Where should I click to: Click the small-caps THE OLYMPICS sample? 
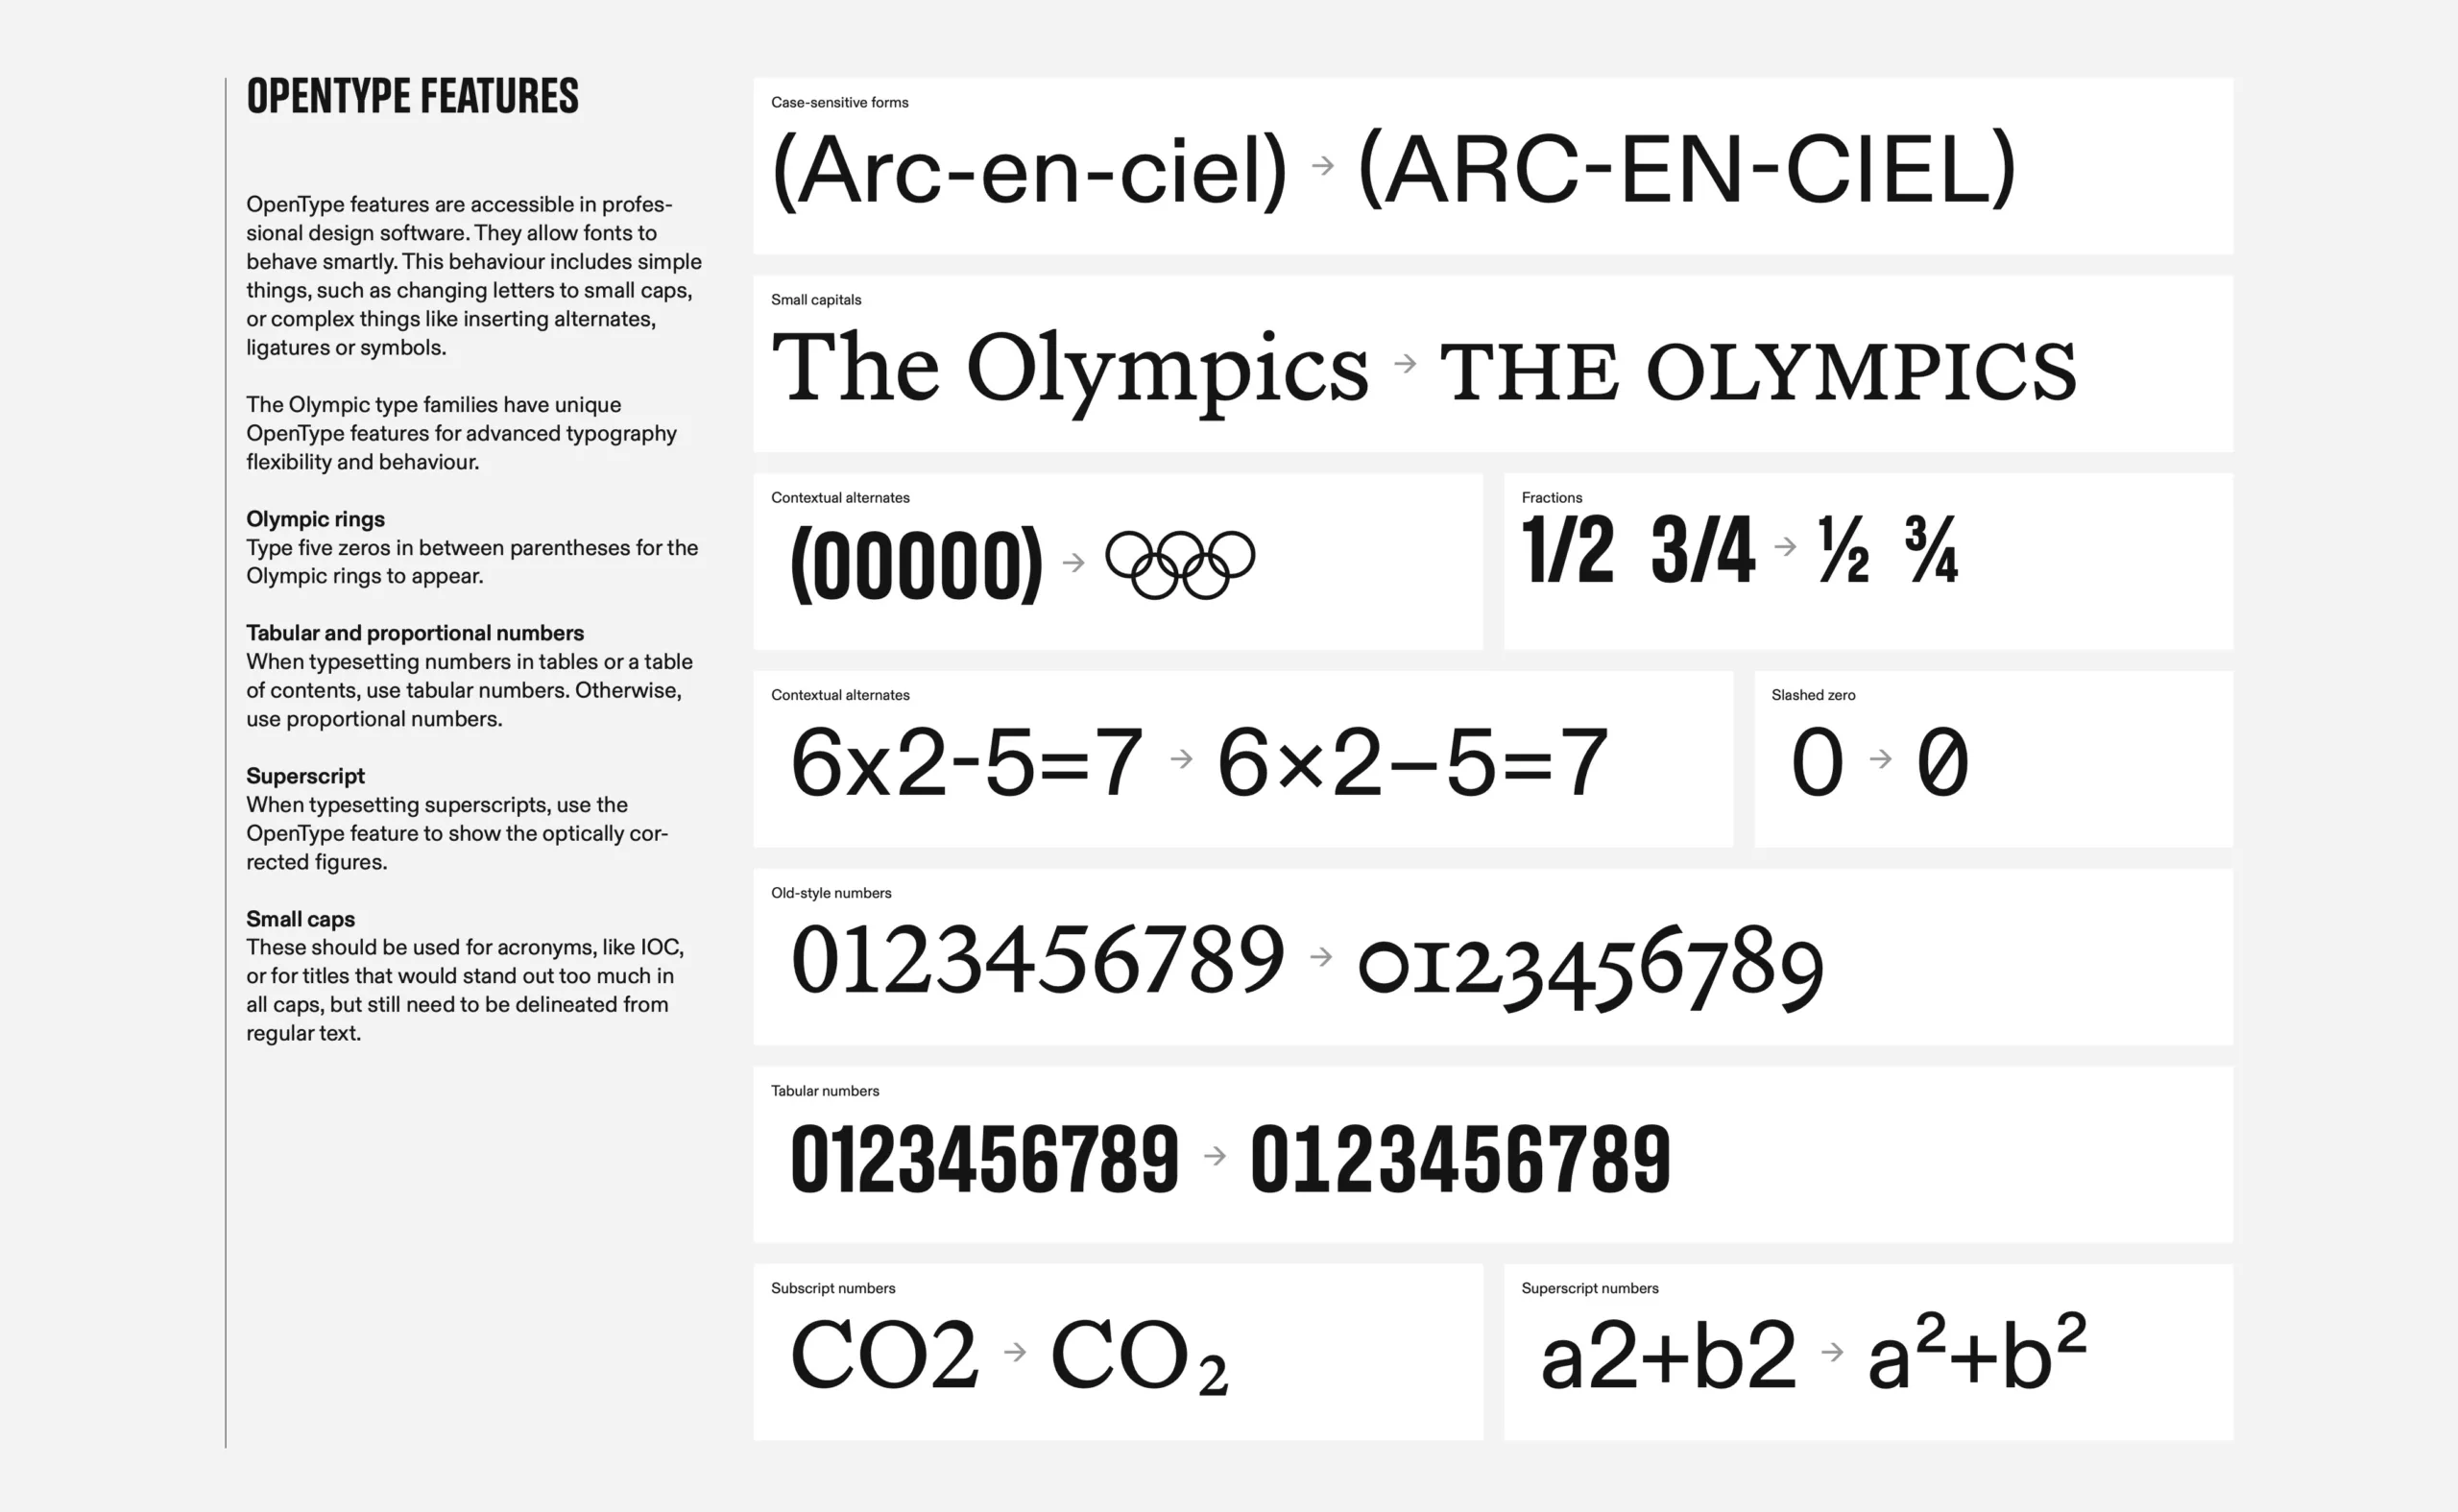(1757, 371)
